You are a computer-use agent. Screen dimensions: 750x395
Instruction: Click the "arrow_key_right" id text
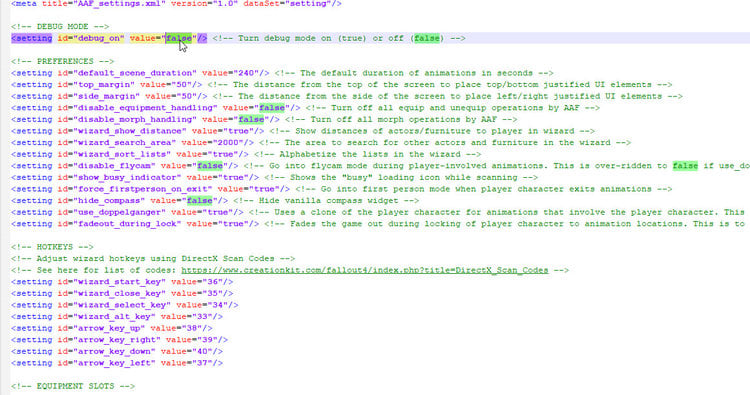[117, 340]
